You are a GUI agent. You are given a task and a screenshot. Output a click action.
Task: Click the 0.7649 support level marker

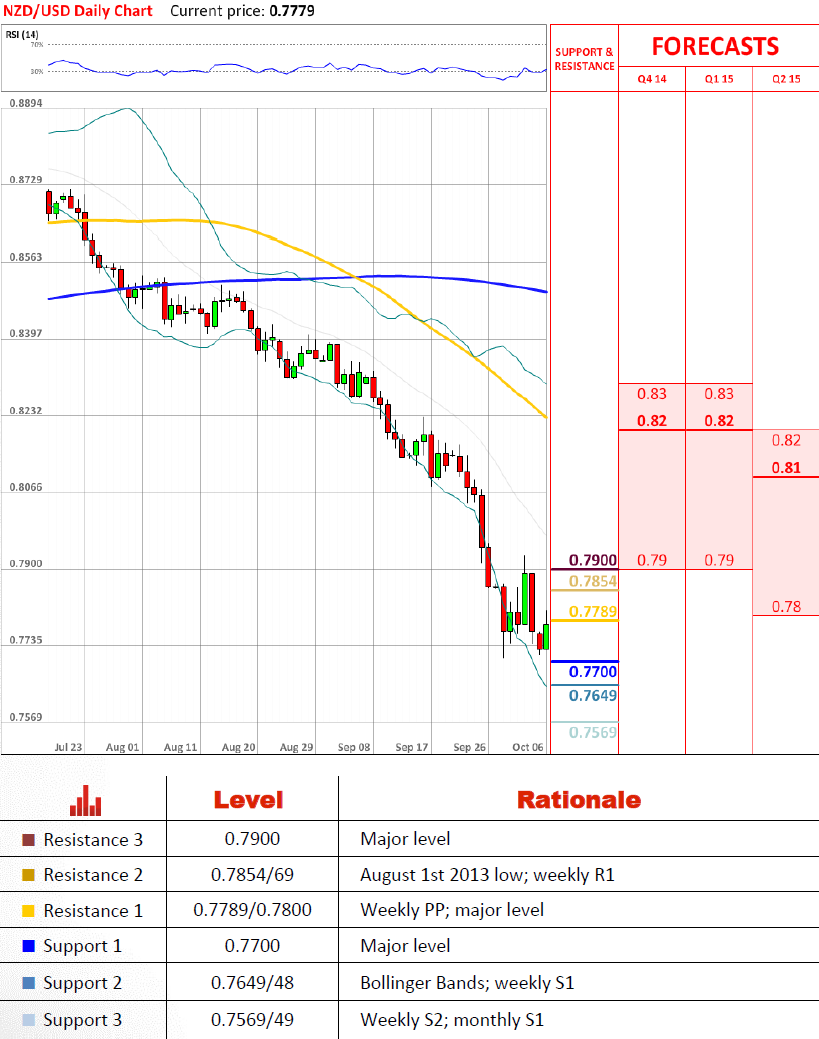592,696
